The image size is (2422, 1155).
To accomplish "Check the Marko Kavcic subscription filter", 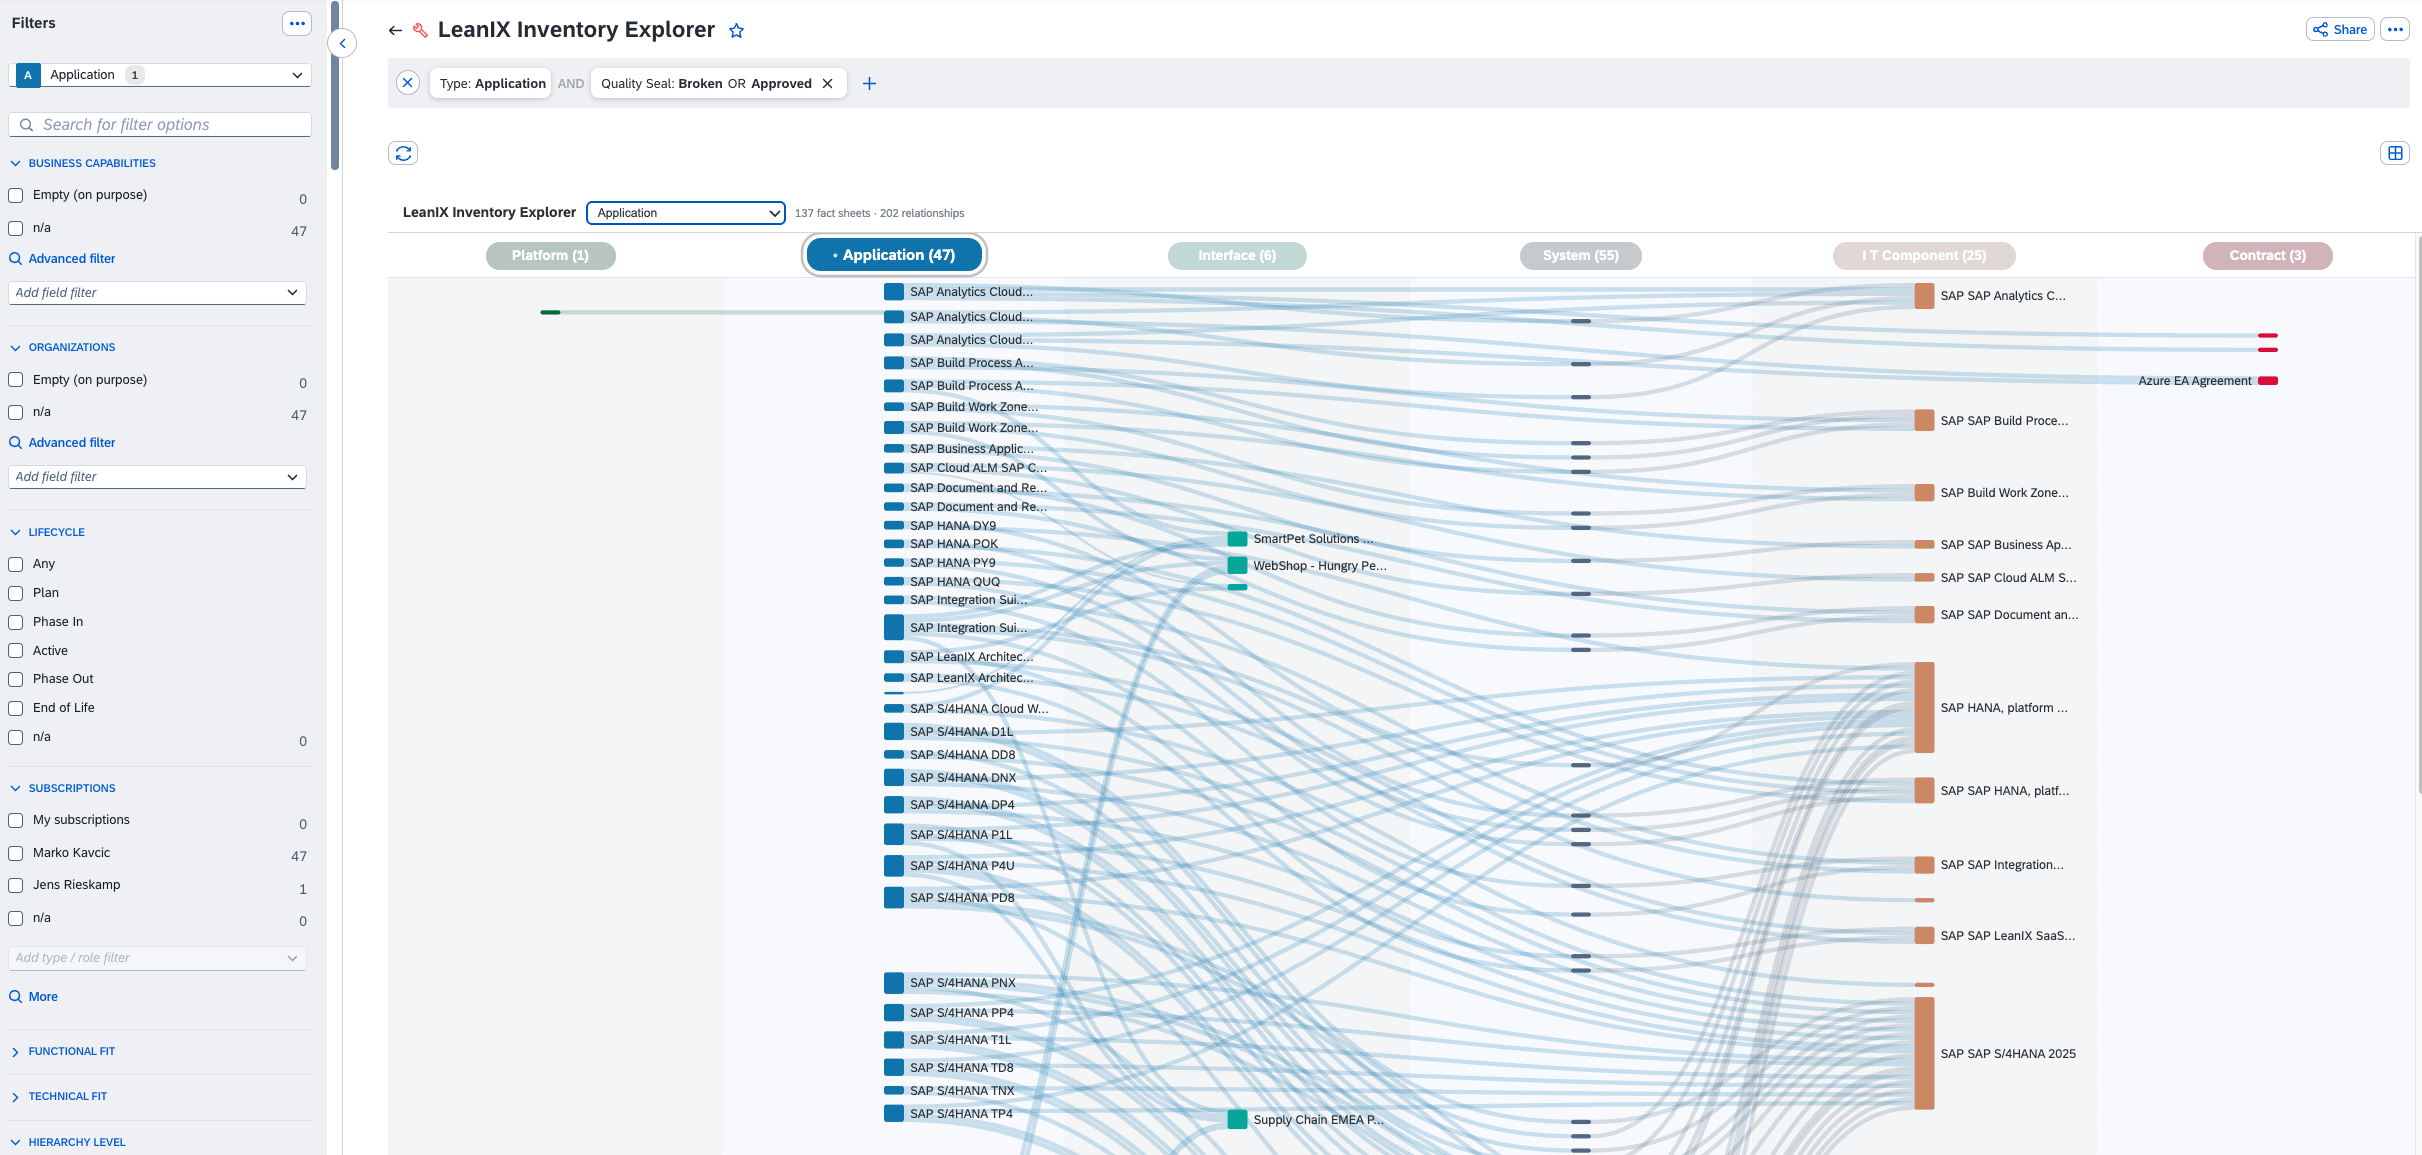I will (16, 853).
